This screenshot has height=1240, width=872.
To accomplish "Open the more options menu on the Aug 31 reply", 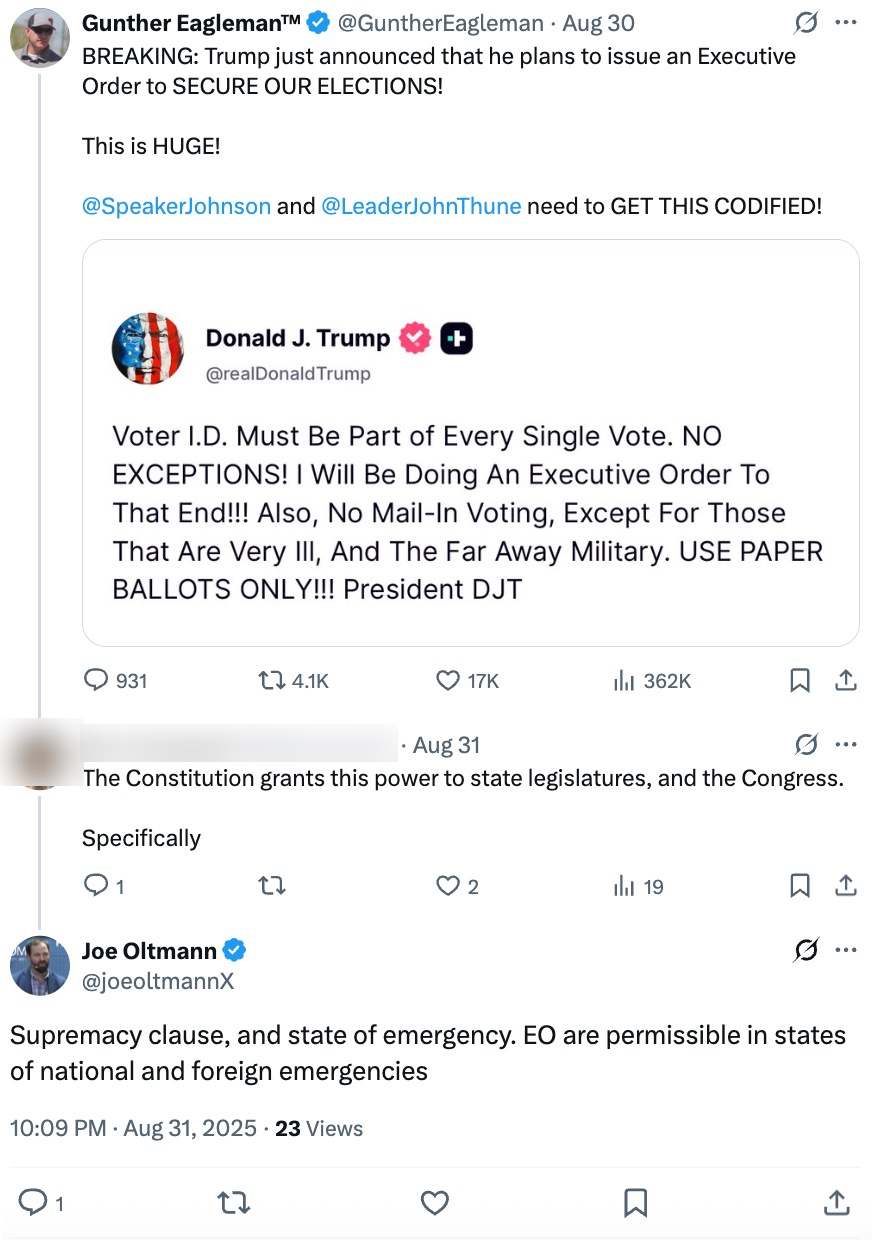I will (846, 744).
